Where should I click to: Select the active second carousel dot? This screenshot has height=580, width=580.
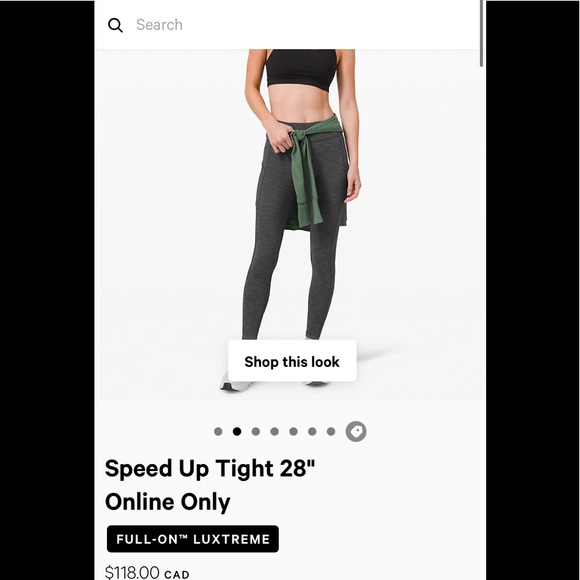237,431
